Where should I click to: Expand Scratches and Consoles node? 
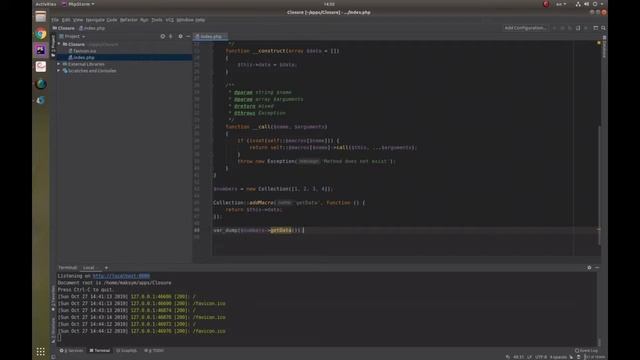(59, 71)
